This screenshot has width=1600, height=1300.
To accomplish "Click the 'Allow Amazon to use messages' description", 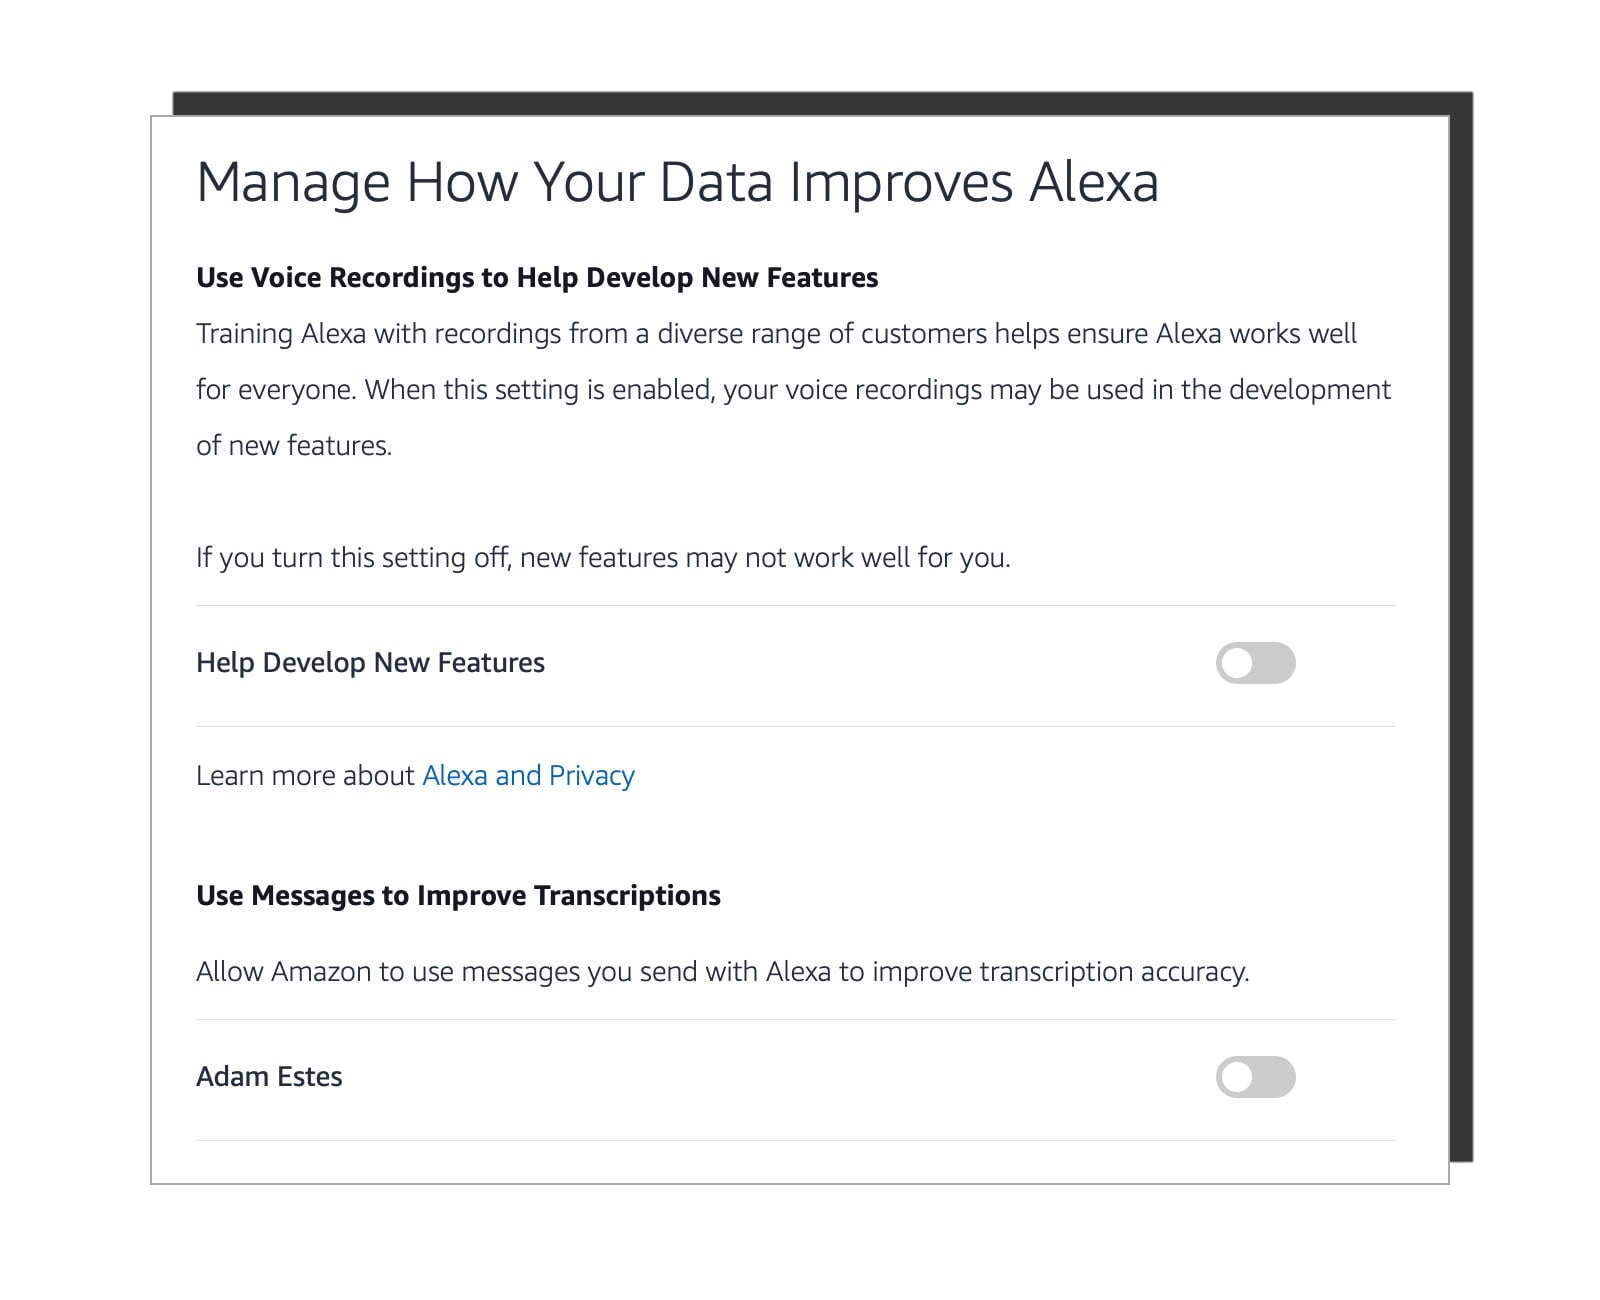I will (x=722, y=972).
